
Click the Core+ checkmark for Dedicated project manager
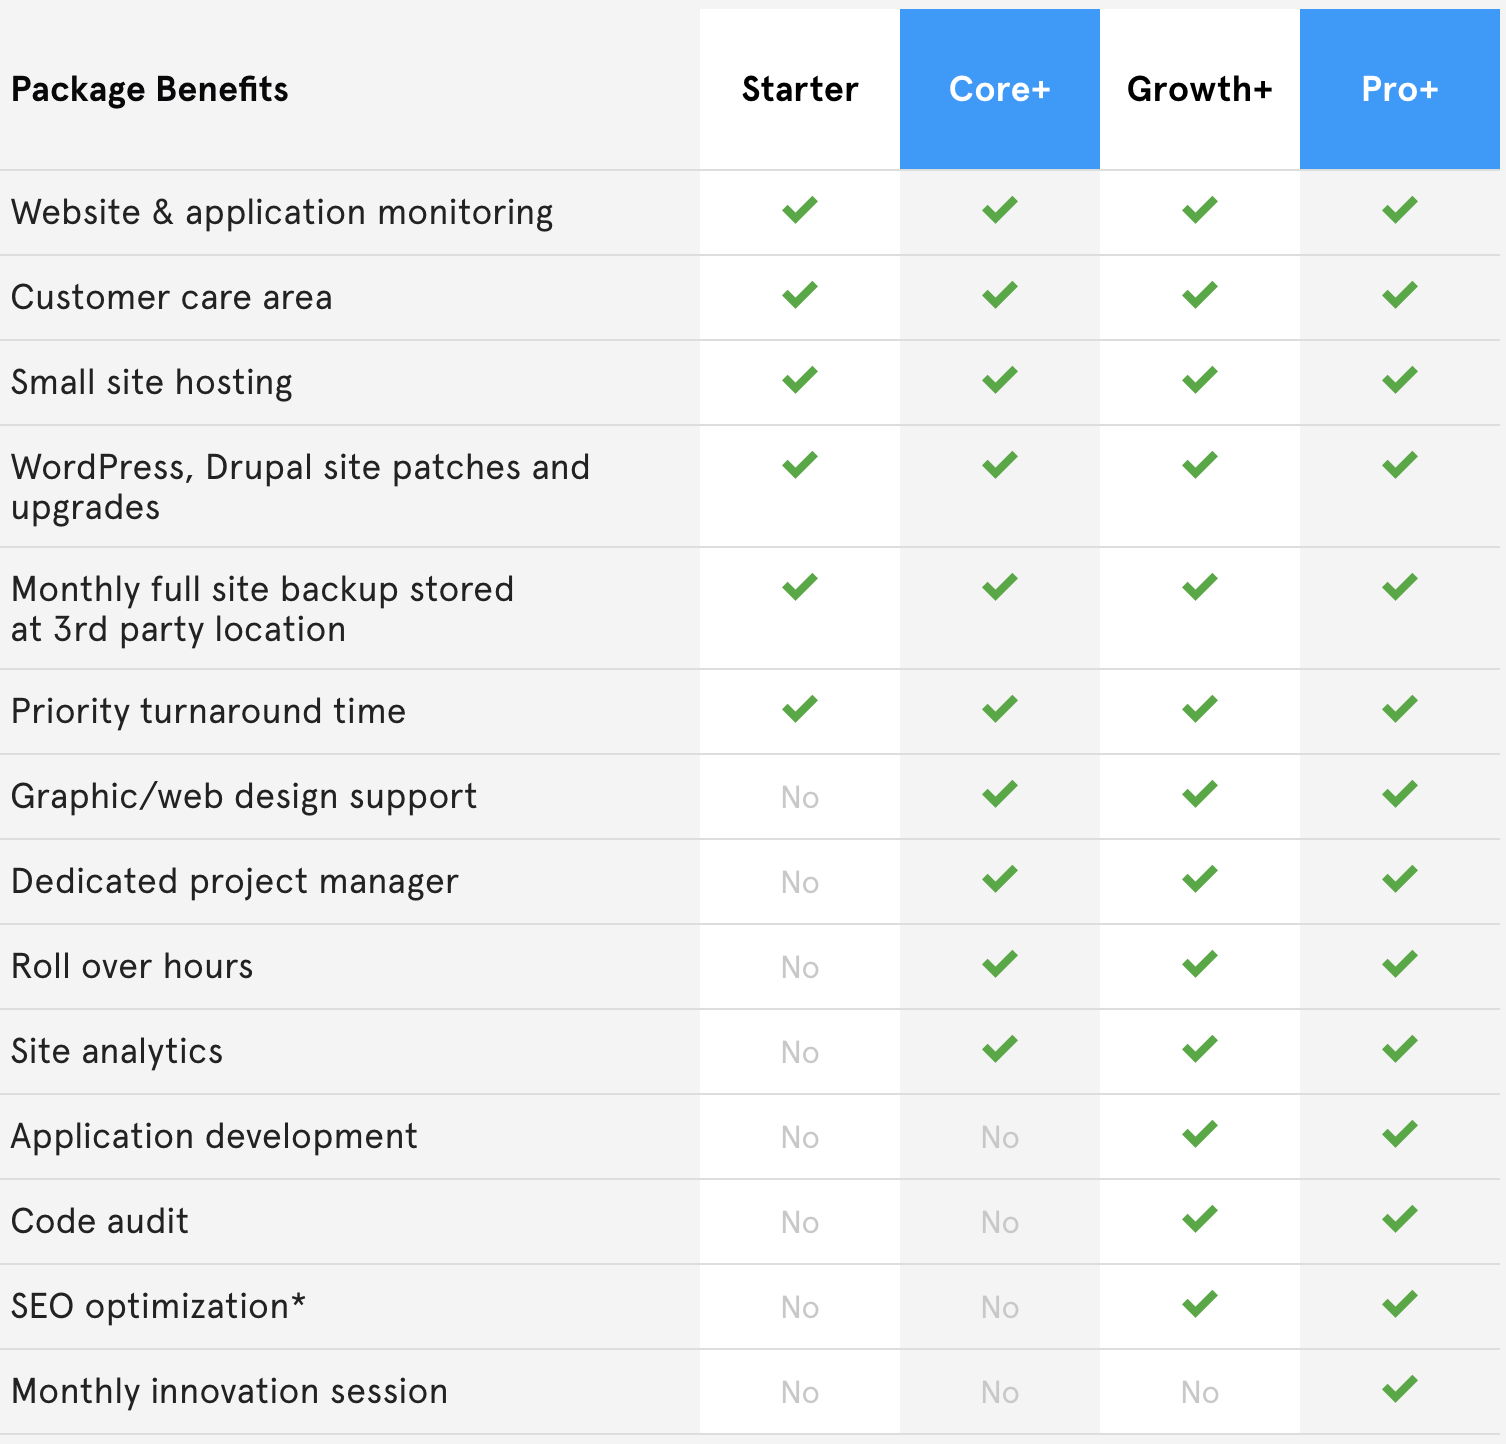(x=1000, y=879)
